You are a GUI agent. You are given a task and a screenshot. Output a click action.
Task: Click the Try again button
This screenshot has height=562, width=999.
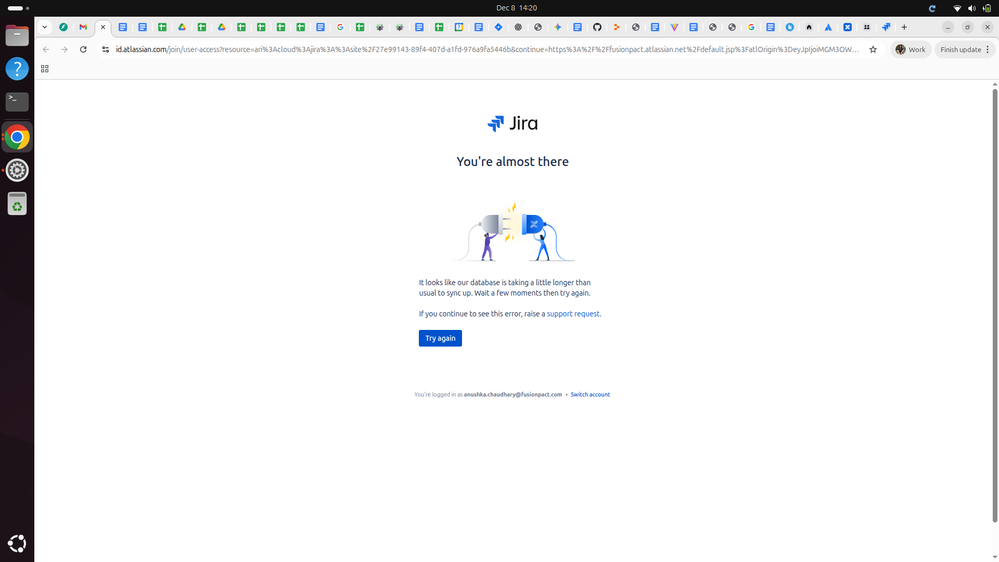click(x=440, y=338)
